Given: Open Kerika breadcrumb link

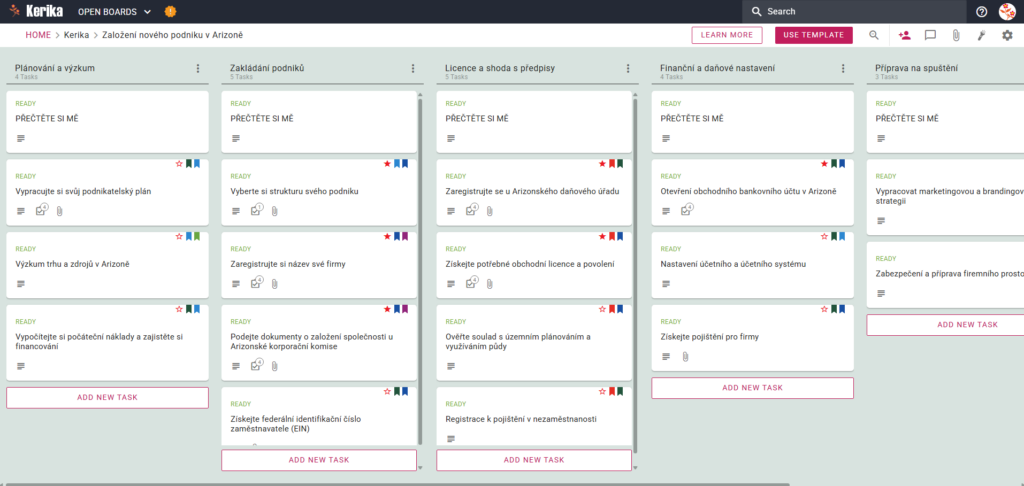Looking at the screenshot, I should click(76, 35).
